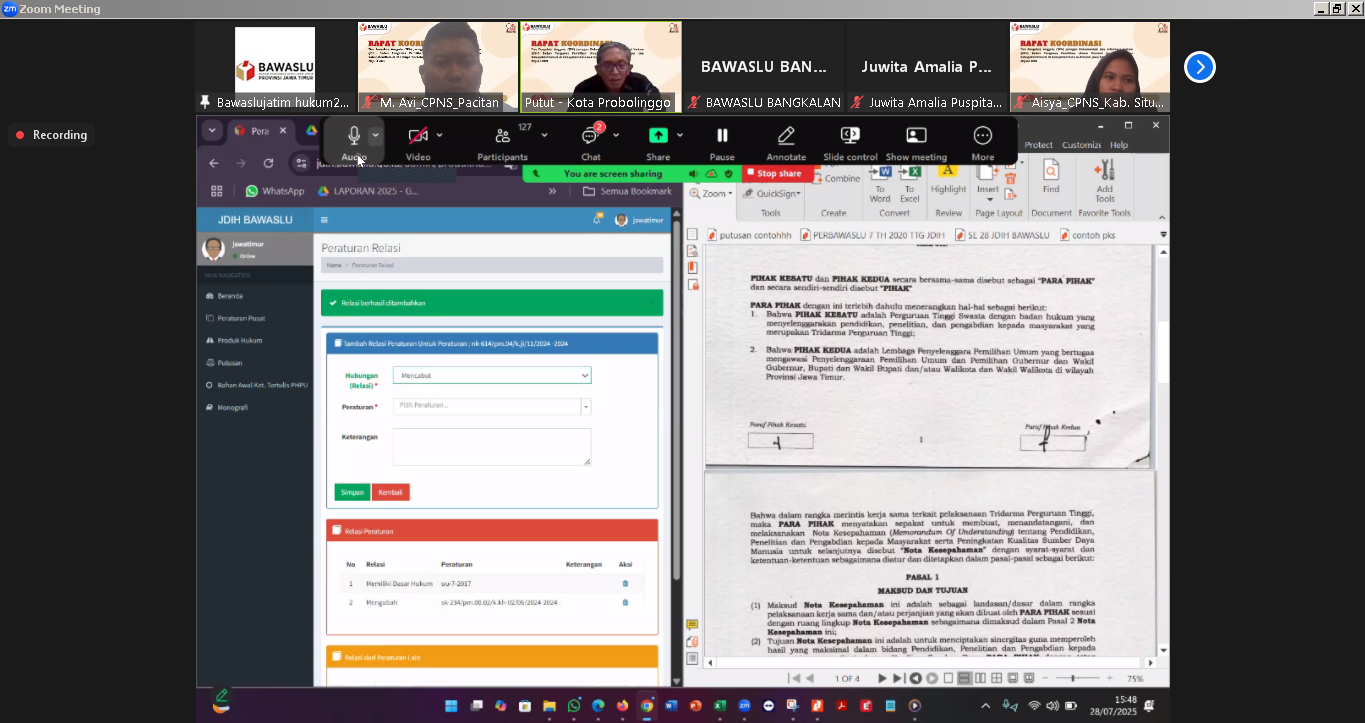Open the Participants panel

[502, 136]
